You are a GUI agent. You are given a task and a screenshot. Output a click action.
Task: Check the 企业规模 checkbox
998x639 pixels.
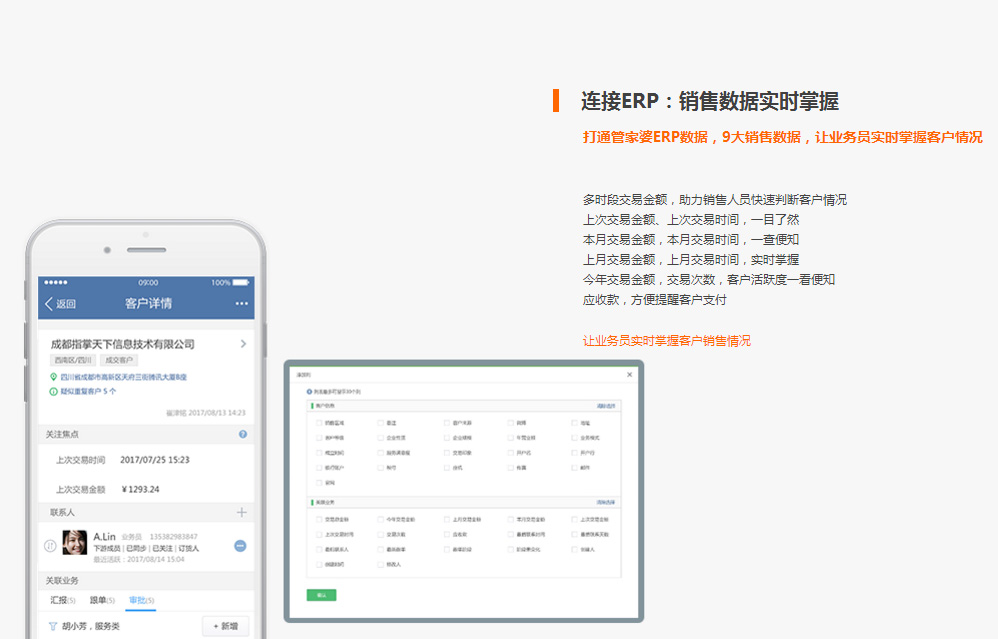point(447,438)
